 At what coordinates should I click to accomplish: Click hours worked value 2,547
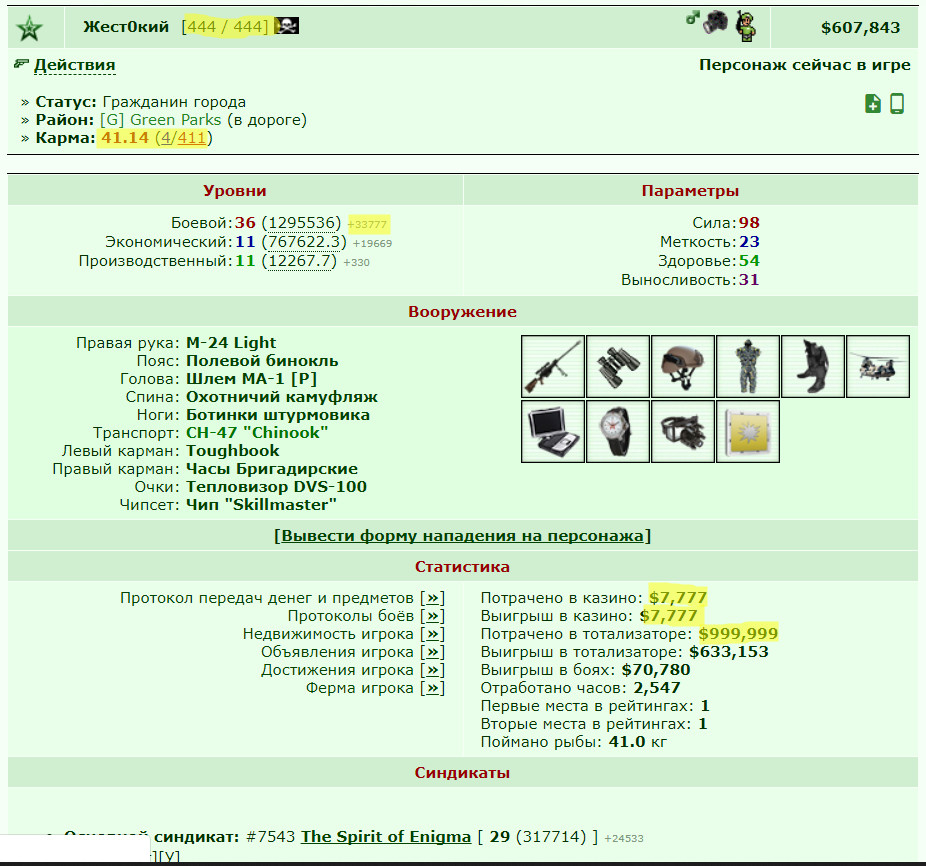point(657,688)
